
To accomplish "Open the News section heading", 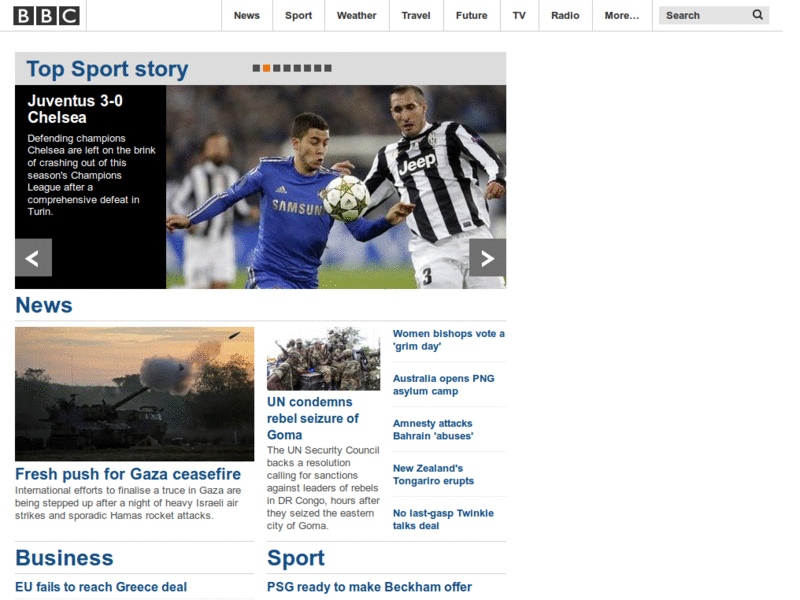I will pos(44,305).
